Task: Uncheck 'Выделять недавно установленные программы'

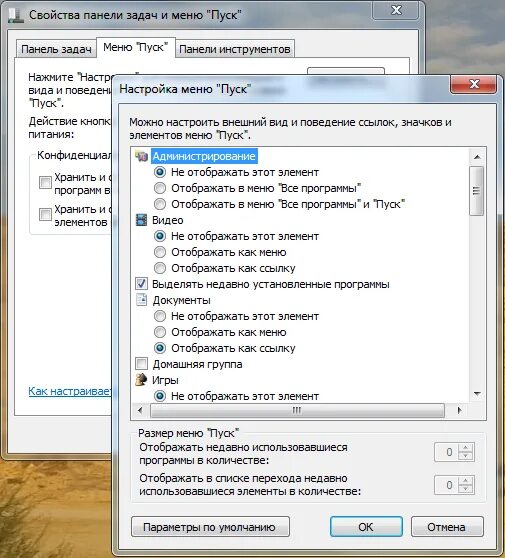Action: (x=141, y=284)
